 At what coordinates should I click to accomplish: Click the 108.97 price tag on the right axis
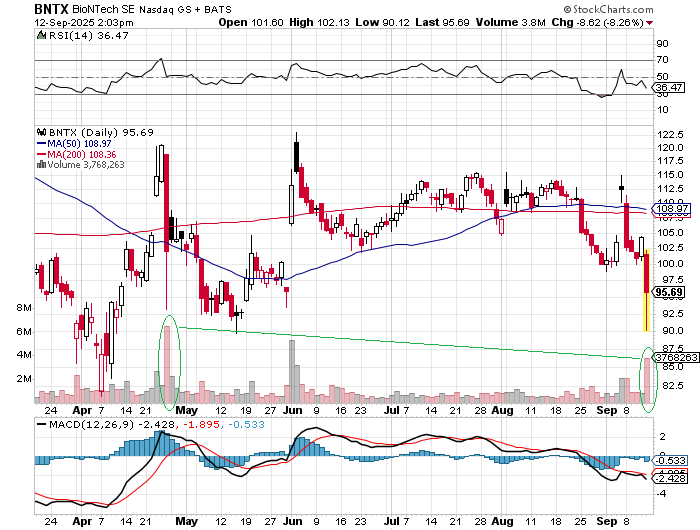pos(671,209)
